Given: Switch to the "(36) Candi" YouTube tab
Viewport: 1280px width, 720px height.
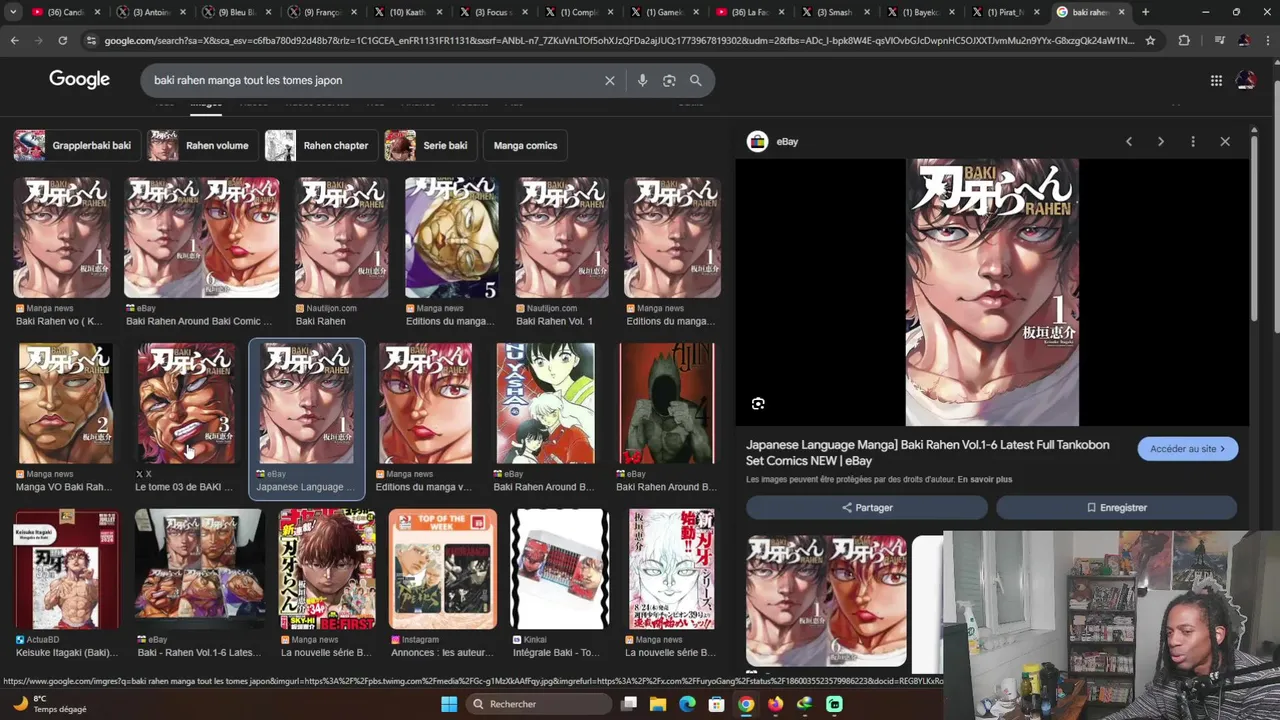Looking at the screenshot, I should point(66,12).
